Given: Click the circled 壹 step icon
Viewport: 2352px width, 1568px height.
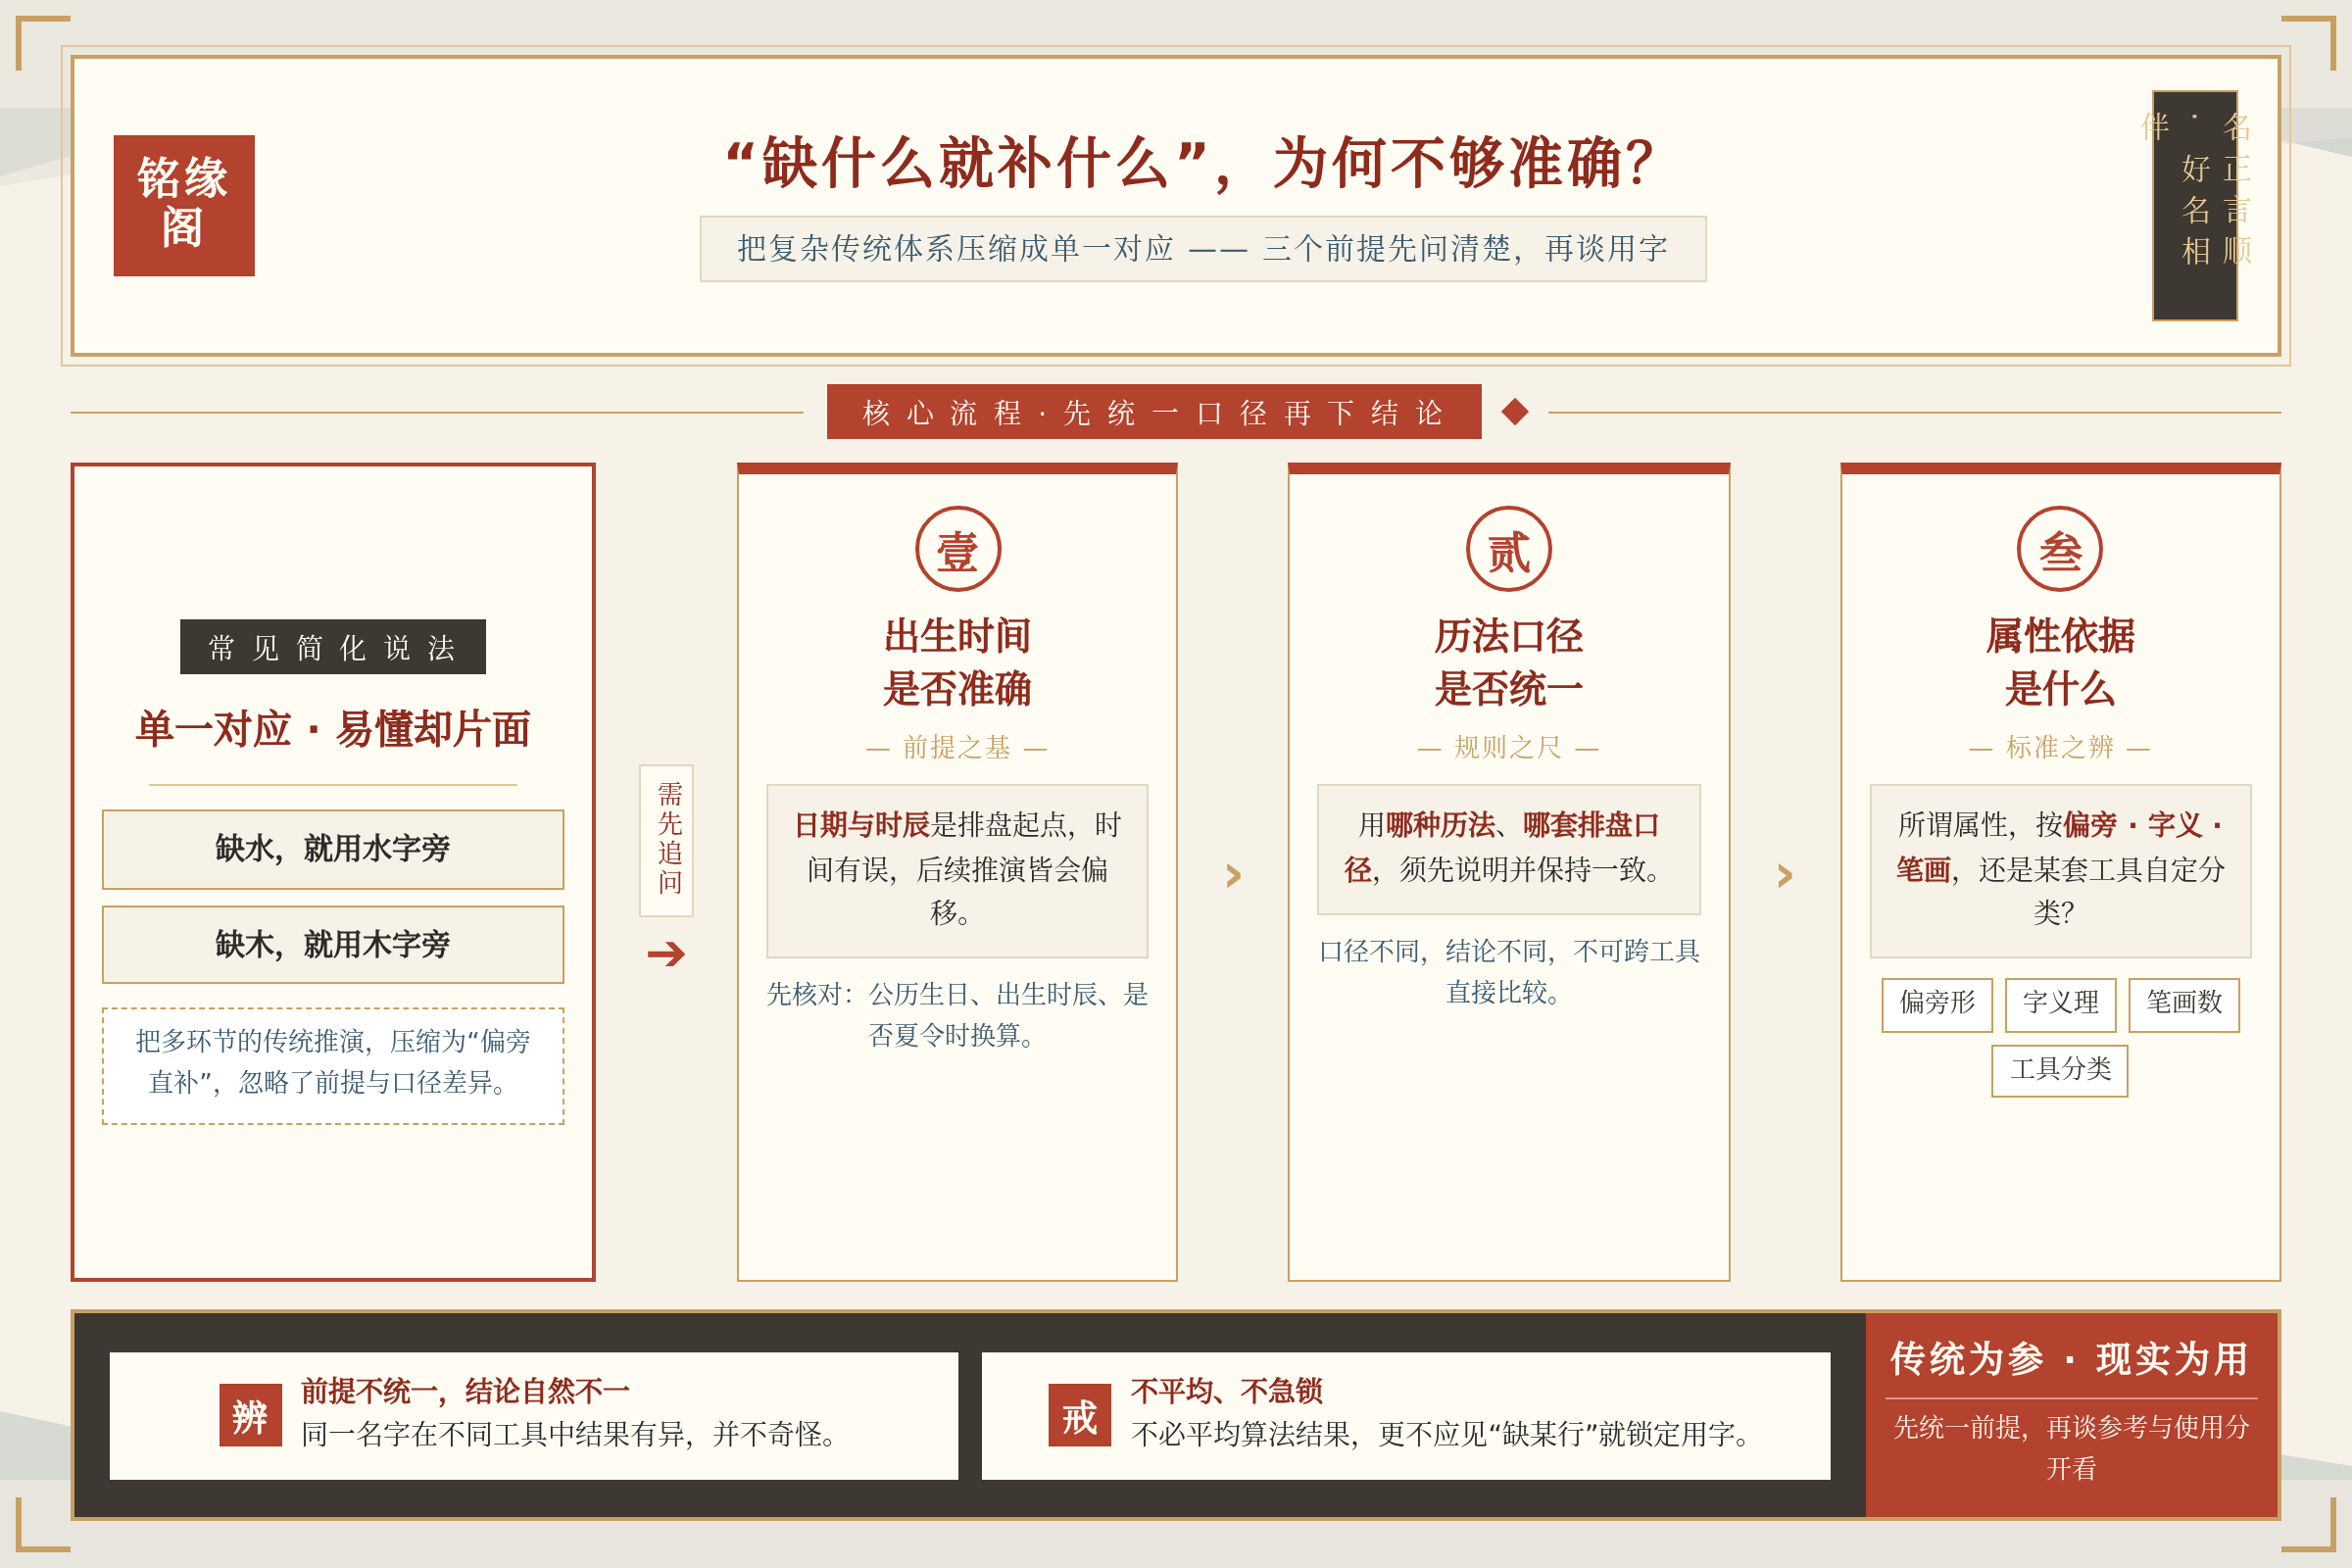Looking at the screenshot, I should (958, 549).
